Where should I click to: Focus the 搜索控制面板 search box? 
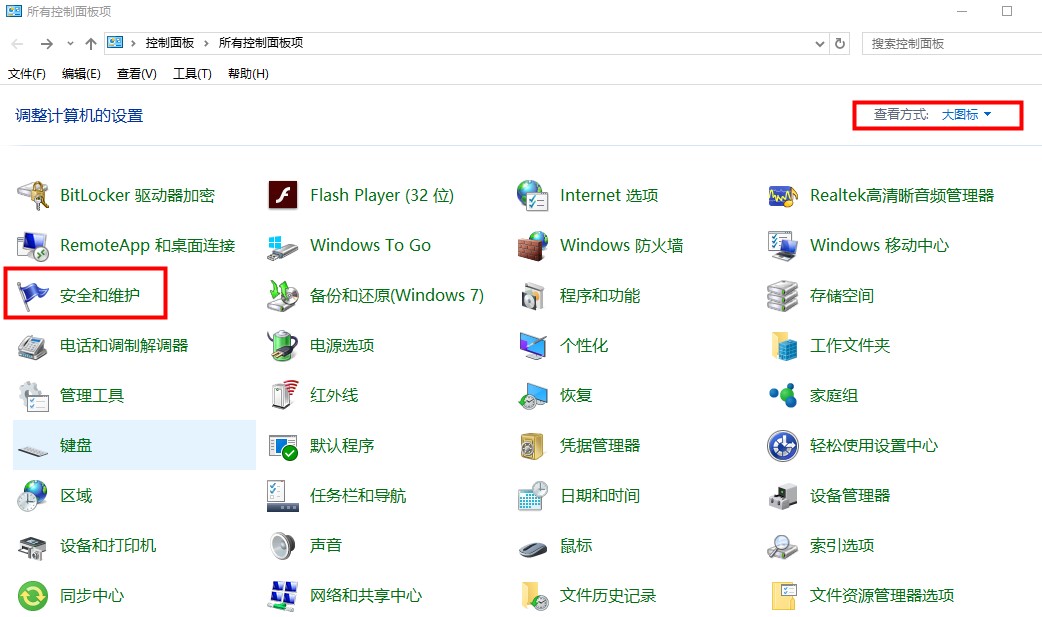pyautogui.click(x=952, y=43)
